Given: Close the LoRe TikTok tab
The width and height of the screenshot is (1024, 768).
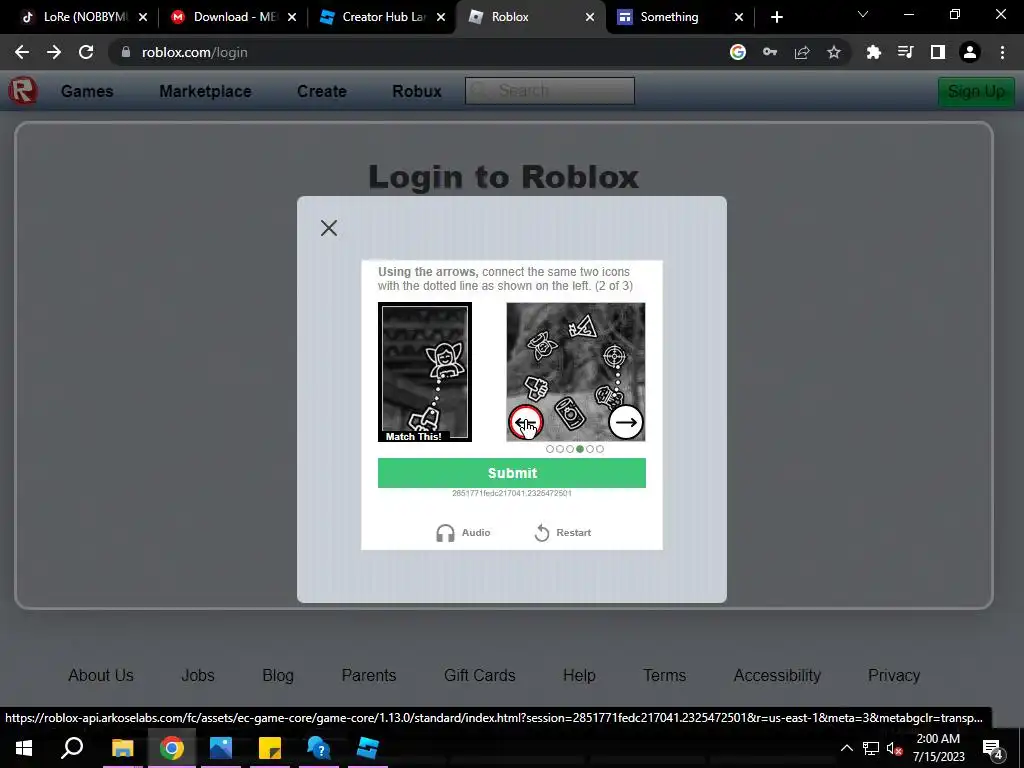Looking at the screenshot, I should 143,18.
